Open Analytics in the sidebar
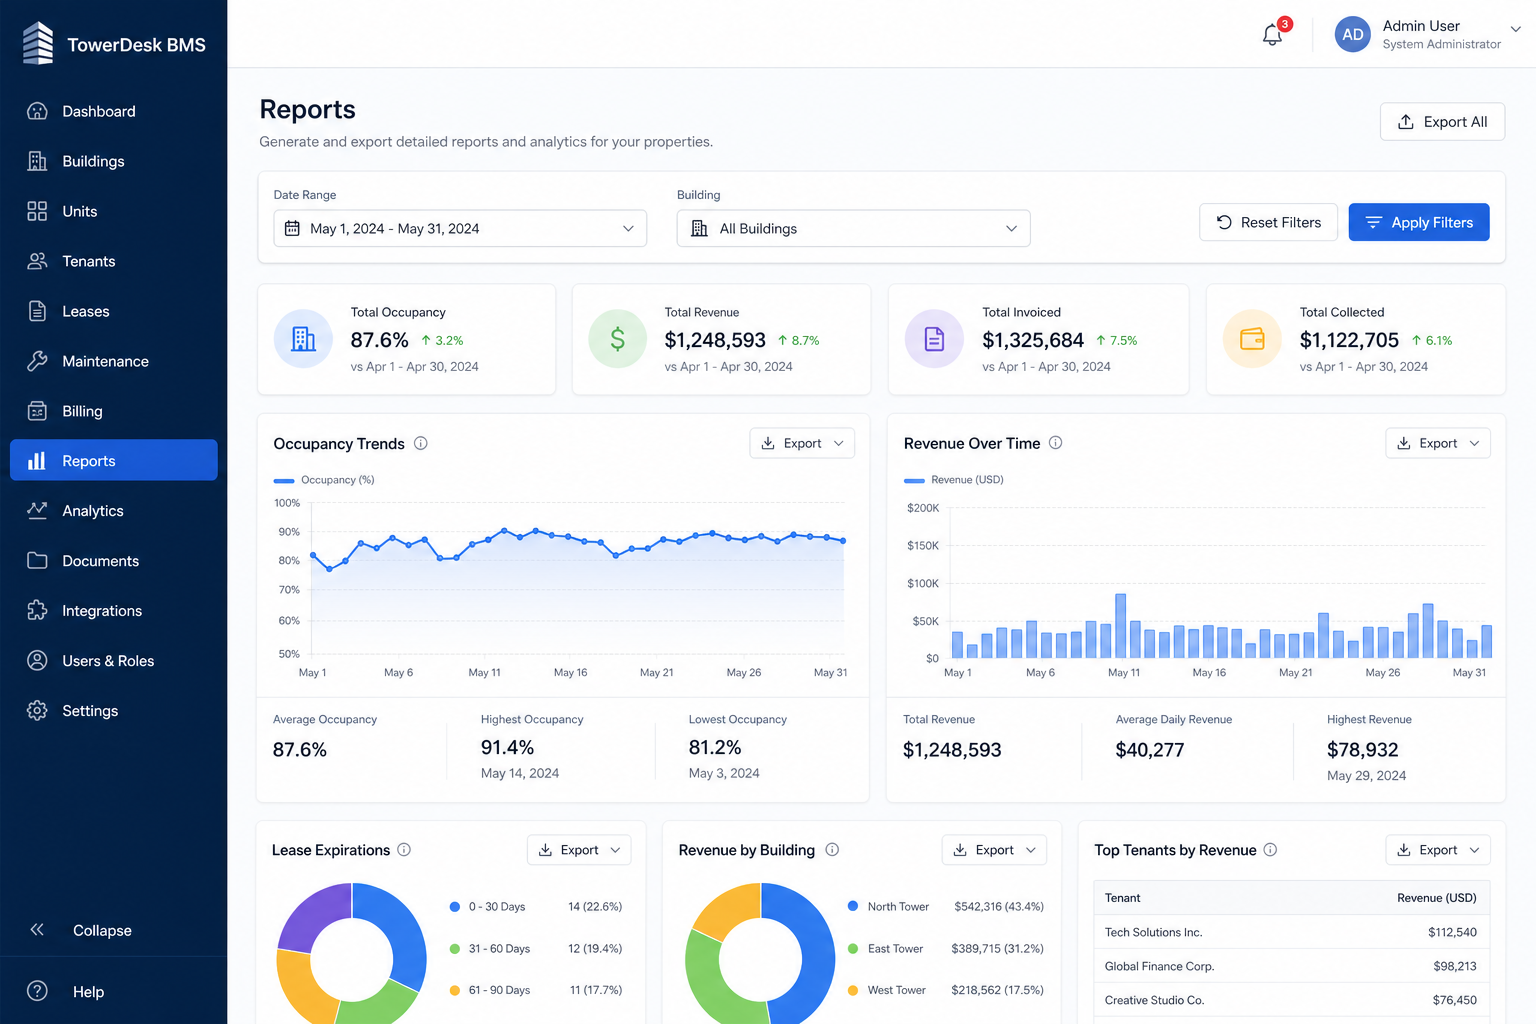Image resolution: width=1536 pixels, height=1024 pixels. (x=114, y=510)
